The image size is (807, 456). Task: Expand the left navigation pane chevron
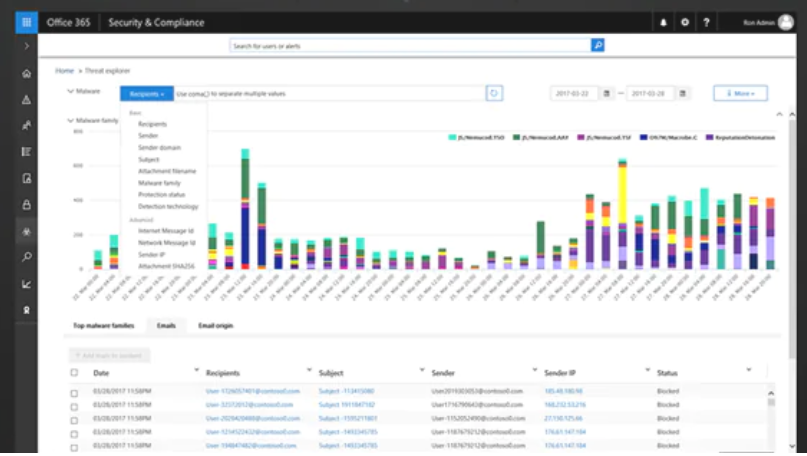27,46
